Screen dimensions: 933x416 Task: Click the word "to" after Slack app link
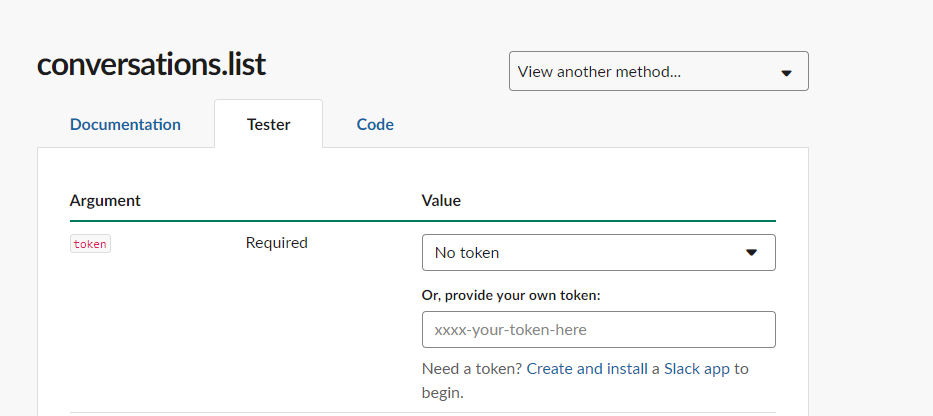pyautogui.click(x=741, y=369)
